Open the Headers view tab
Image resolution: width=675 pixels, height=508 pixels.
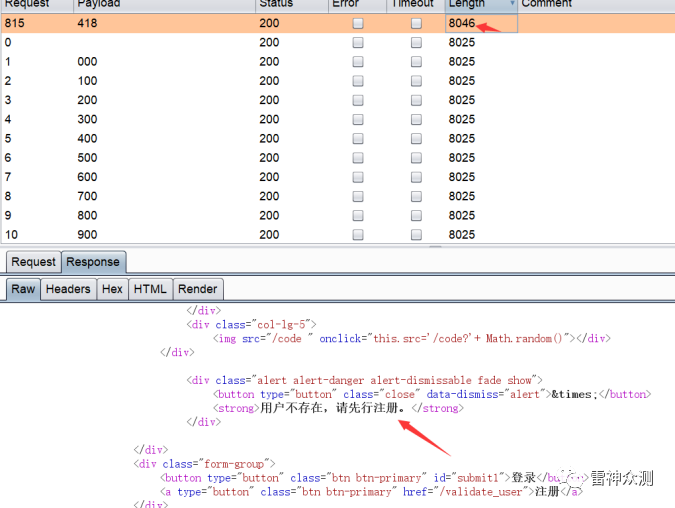68,289
